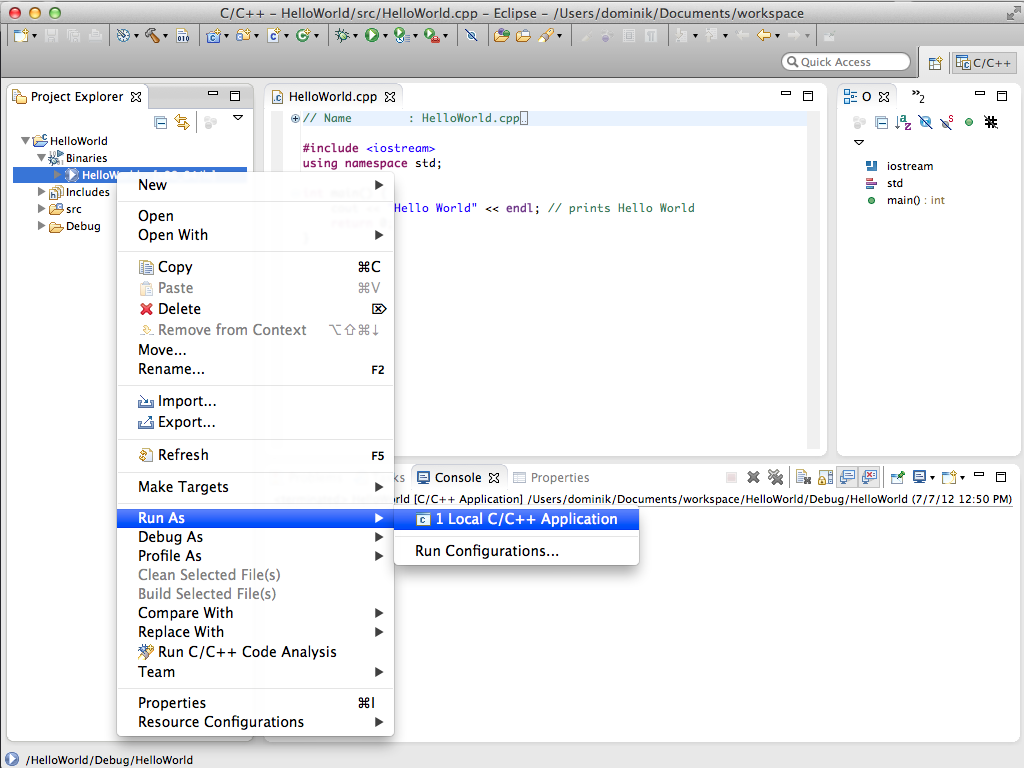Click the Profile toolbar icon
The width and height of the screenshot is (1024, 768).
pyautogui.click(x=402, y=35)
